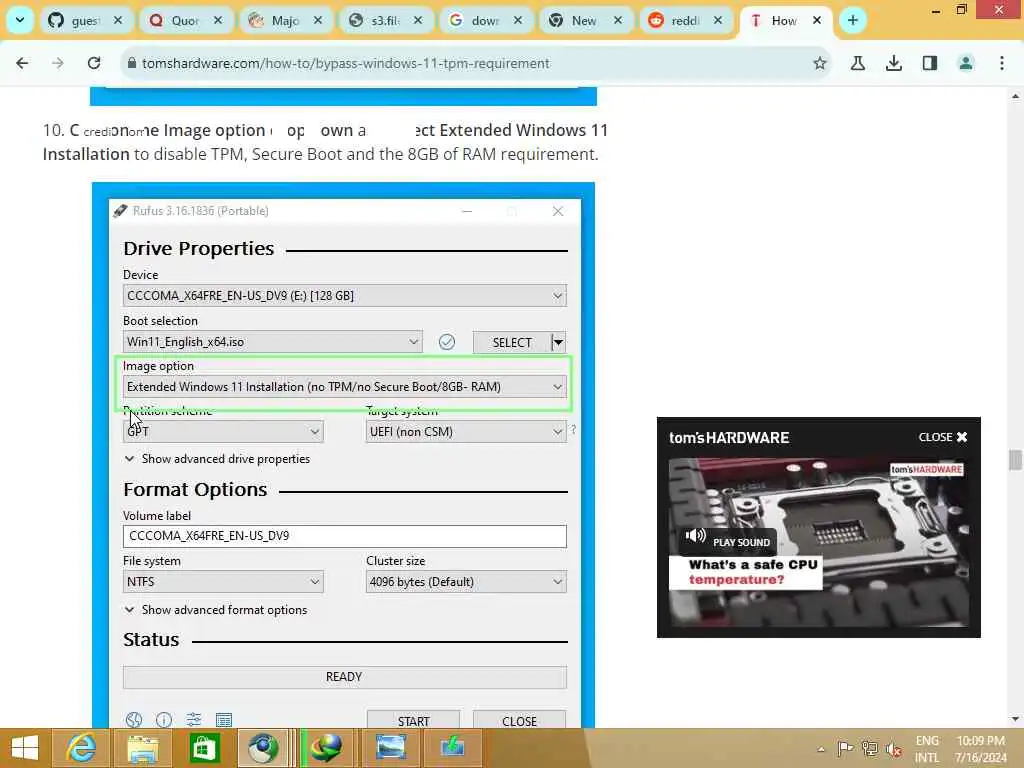The height and width of the screenshot is (768, 1024).
Task: Open the Windows Store taskbar icon
Action: point(204,748)
